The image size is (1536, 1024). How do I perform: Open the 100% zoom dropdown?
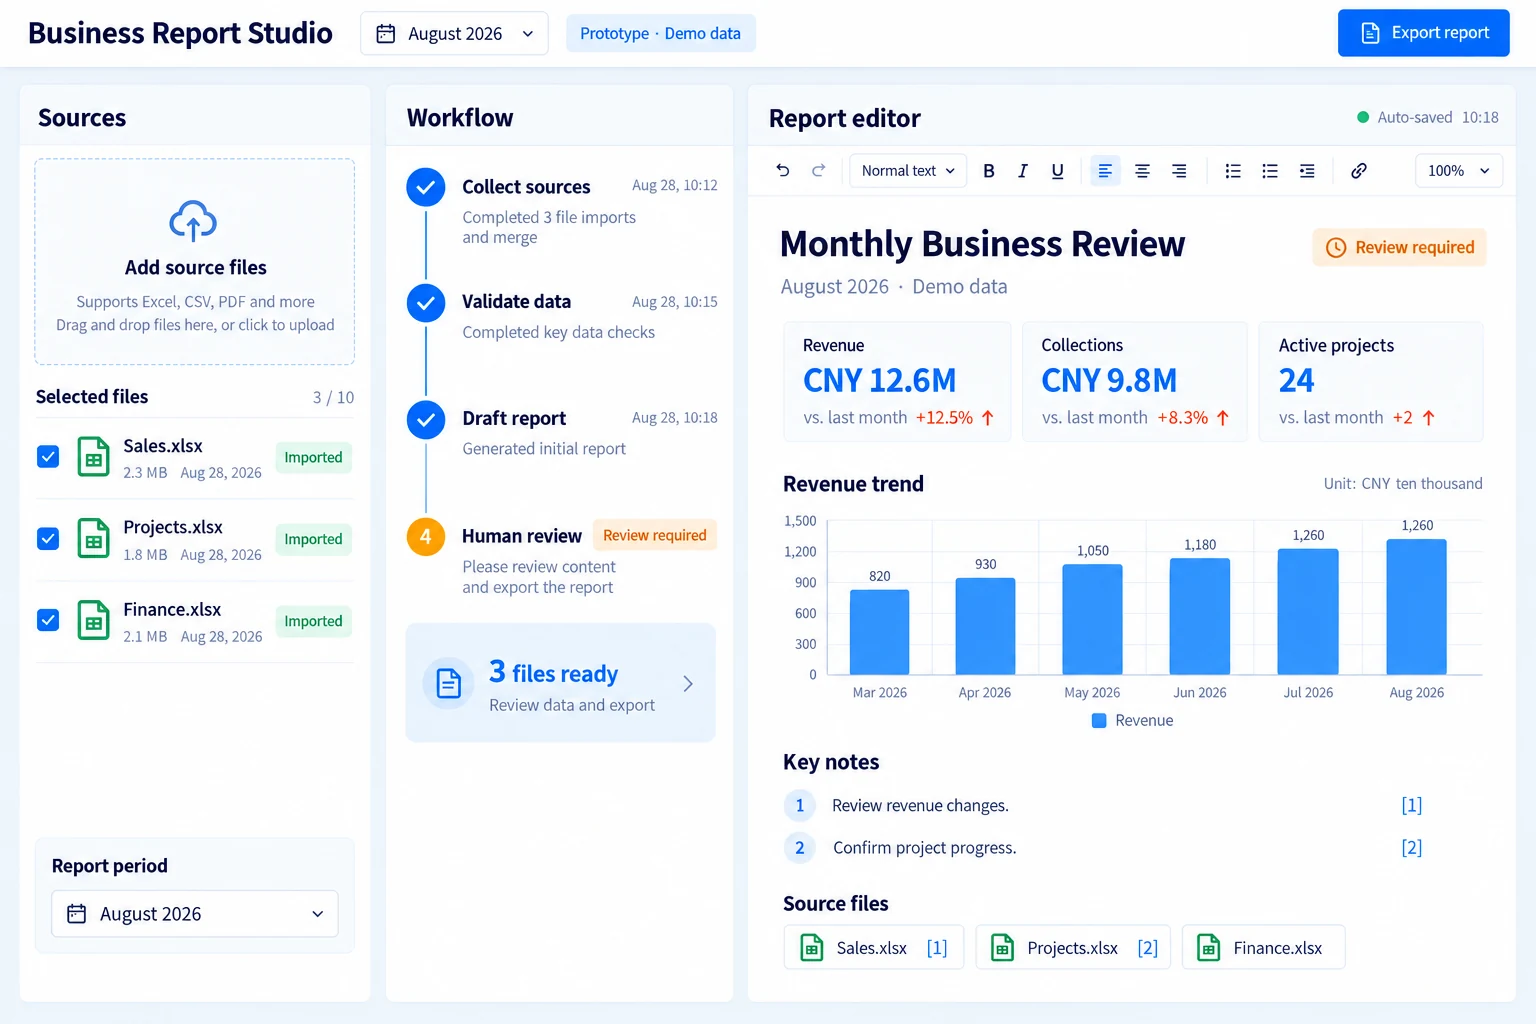(1459, 171)
